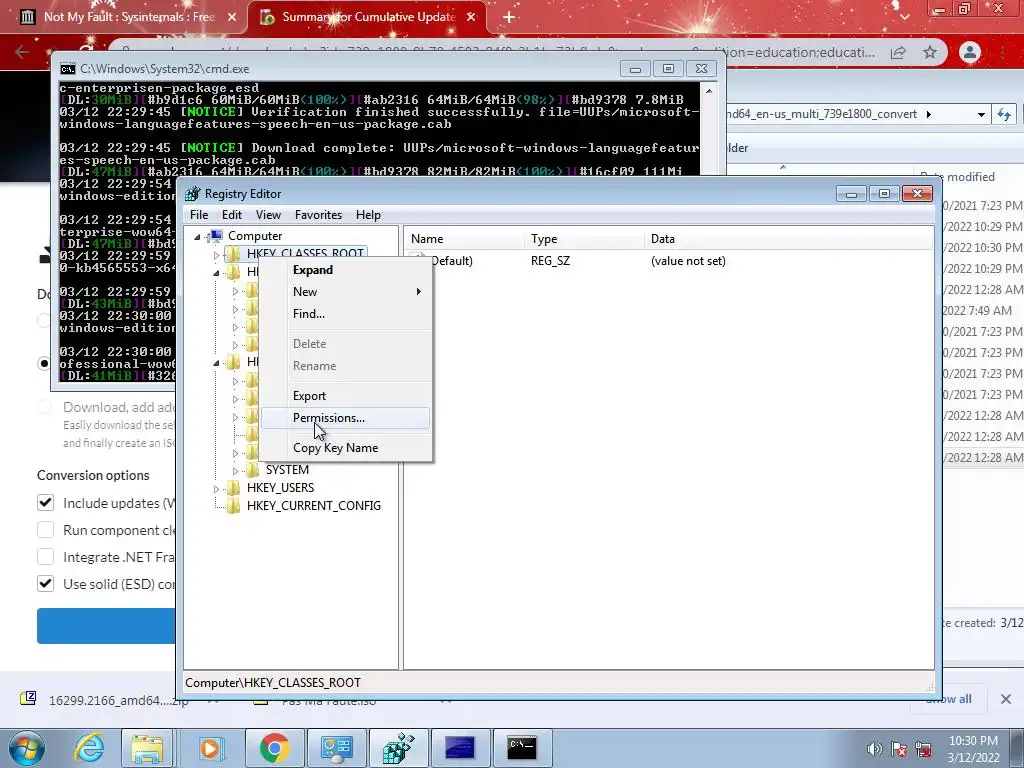Click the Registry Editor title bar icon
1024x768 pixels.
pos(193,194)
